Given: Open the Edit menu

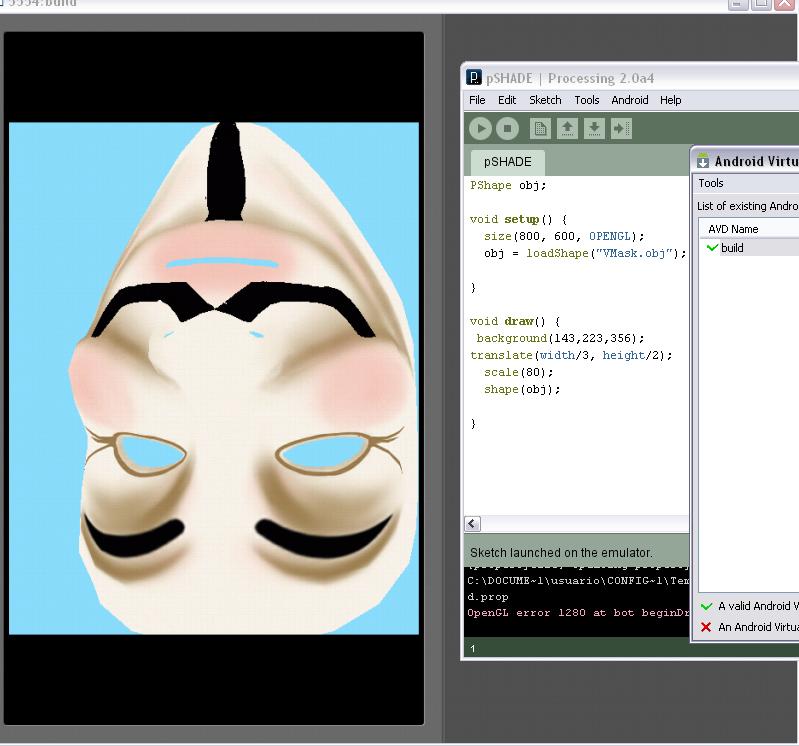Looking at the screenshot, I should [x=507, y=100].
